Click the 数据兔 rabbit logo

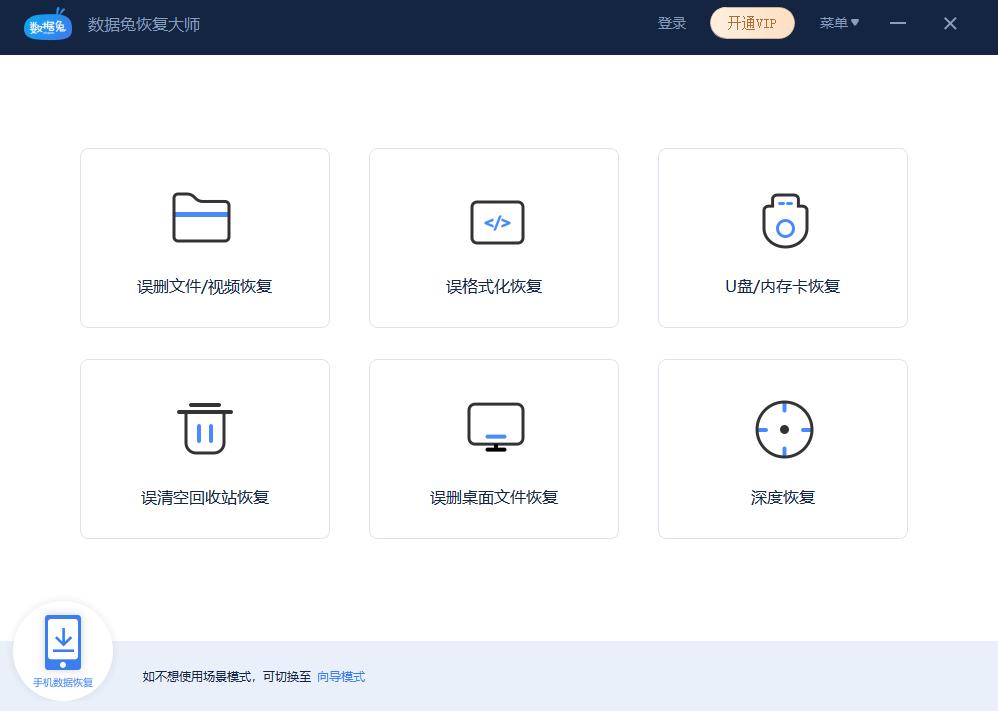(47, 26)
